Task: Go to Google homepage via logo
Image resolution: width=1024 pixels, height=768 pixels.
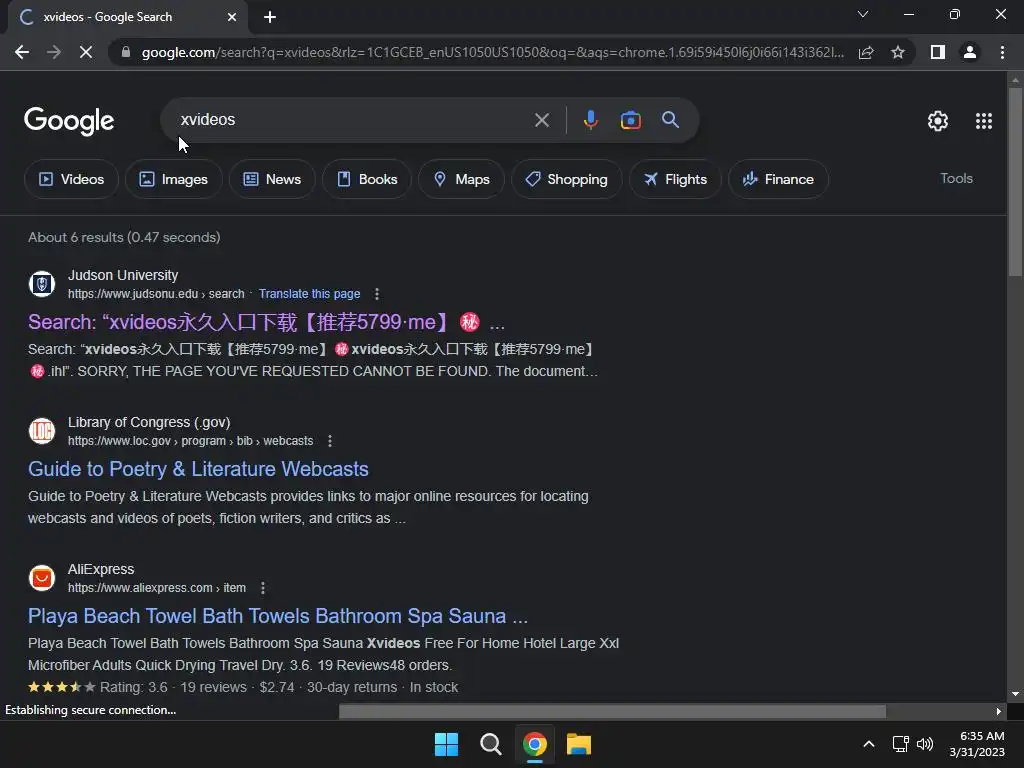Action: [x=69, y=121]
